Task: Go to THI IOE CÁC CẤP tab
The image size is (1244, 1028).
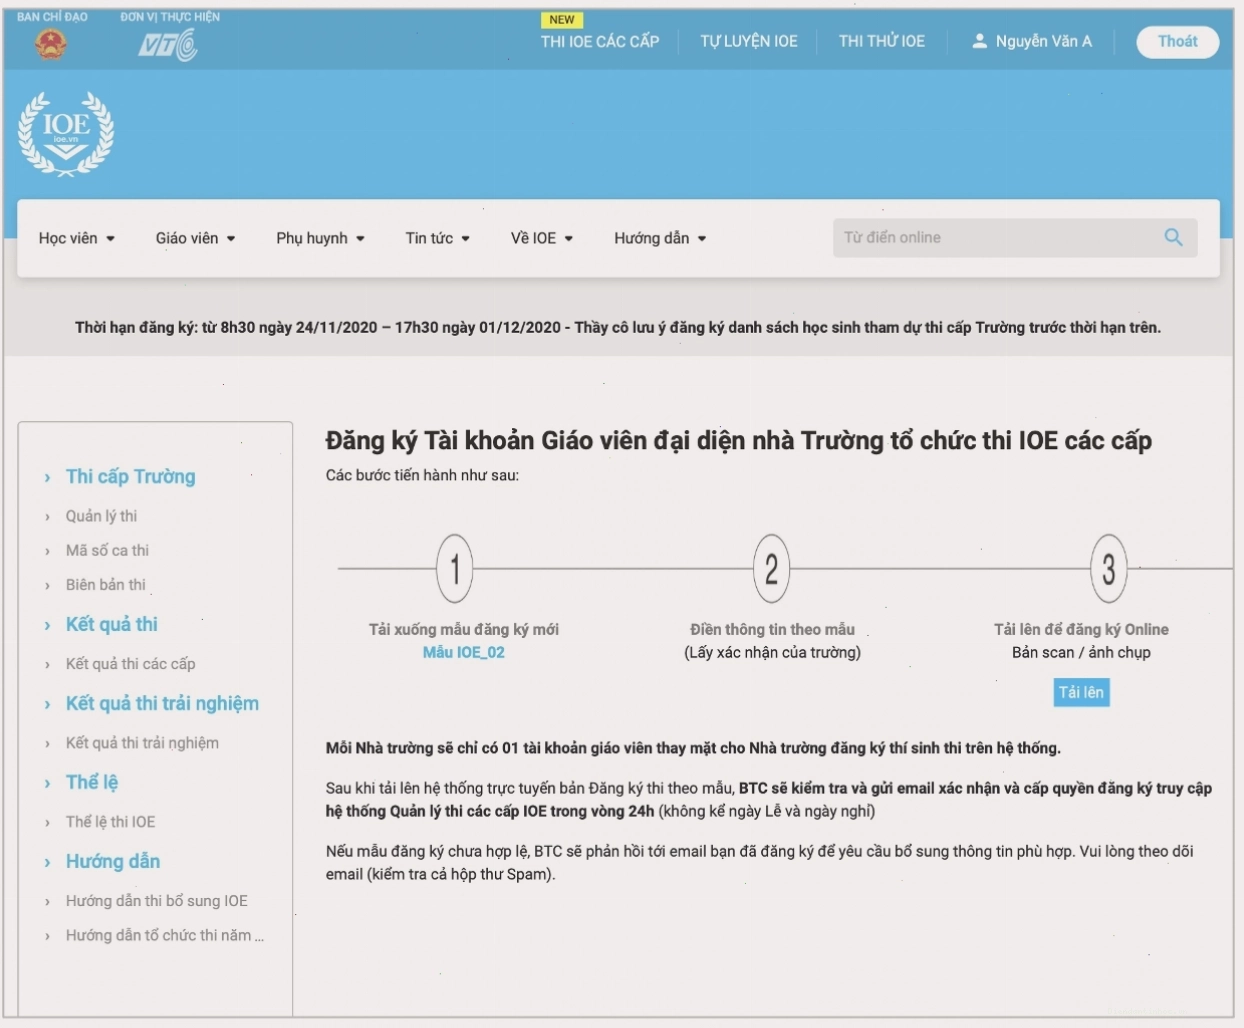Action: pos(600,41)
